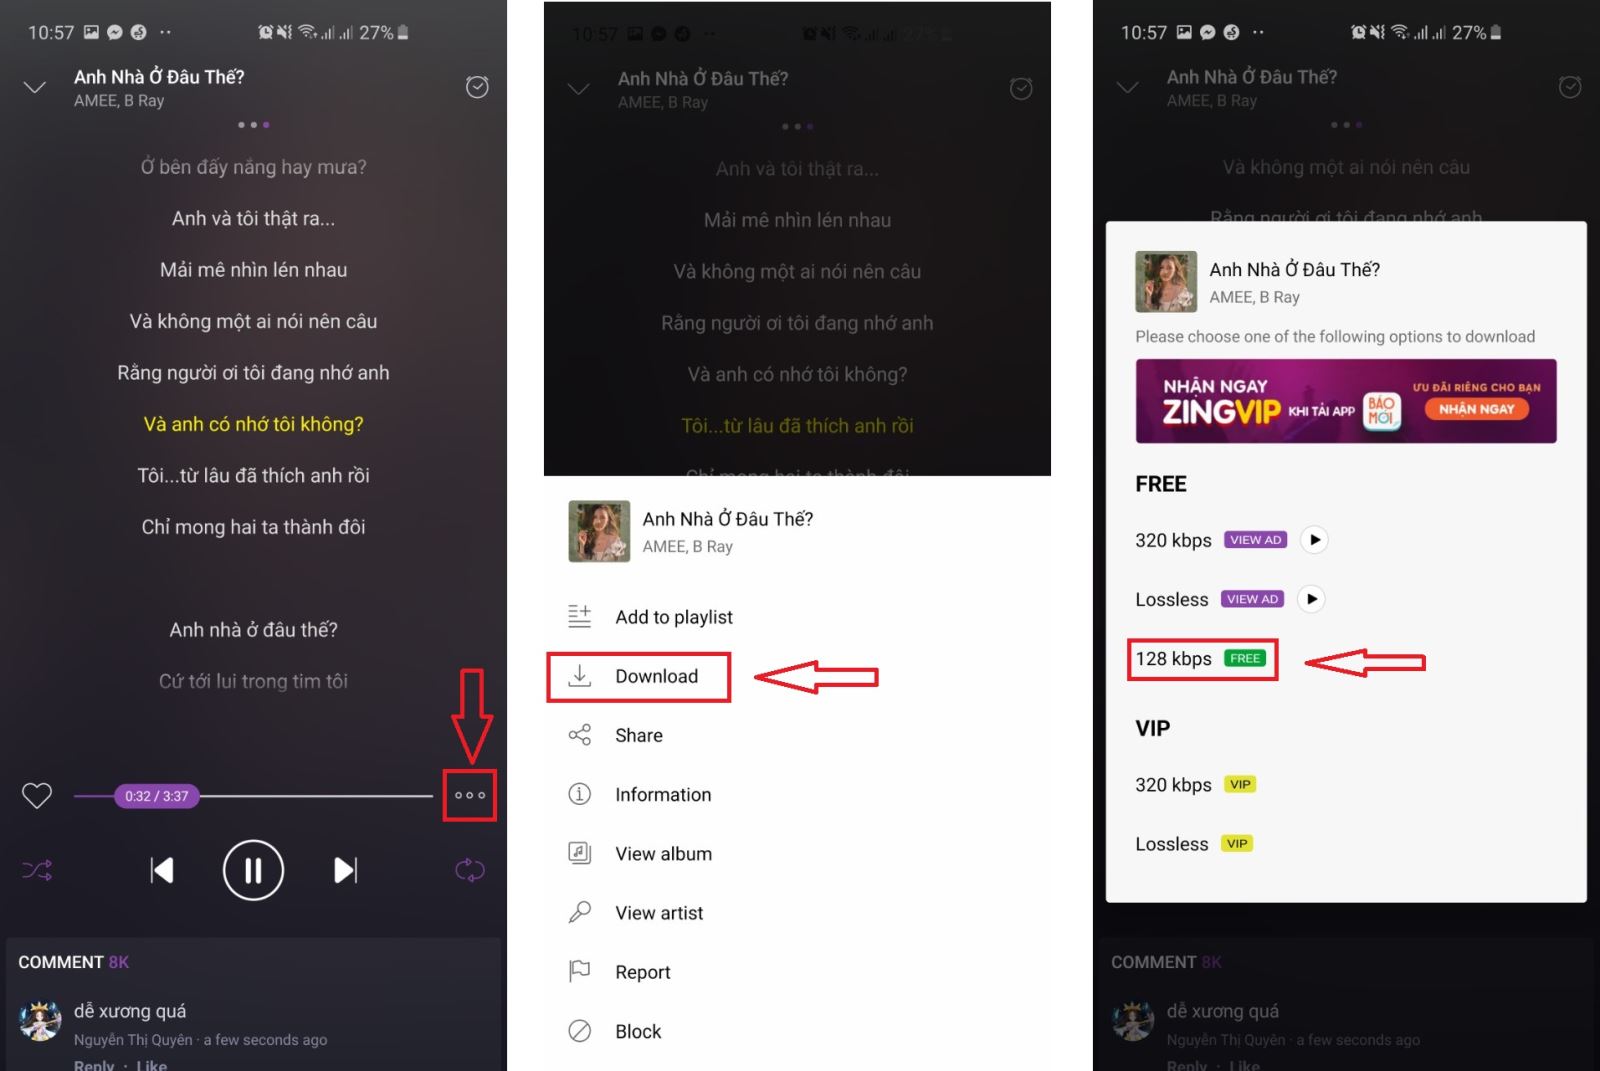This screenshot has width=1600, height=1071.
Task: Play ad for free 320 kbps download
Action: (1315, 540)
